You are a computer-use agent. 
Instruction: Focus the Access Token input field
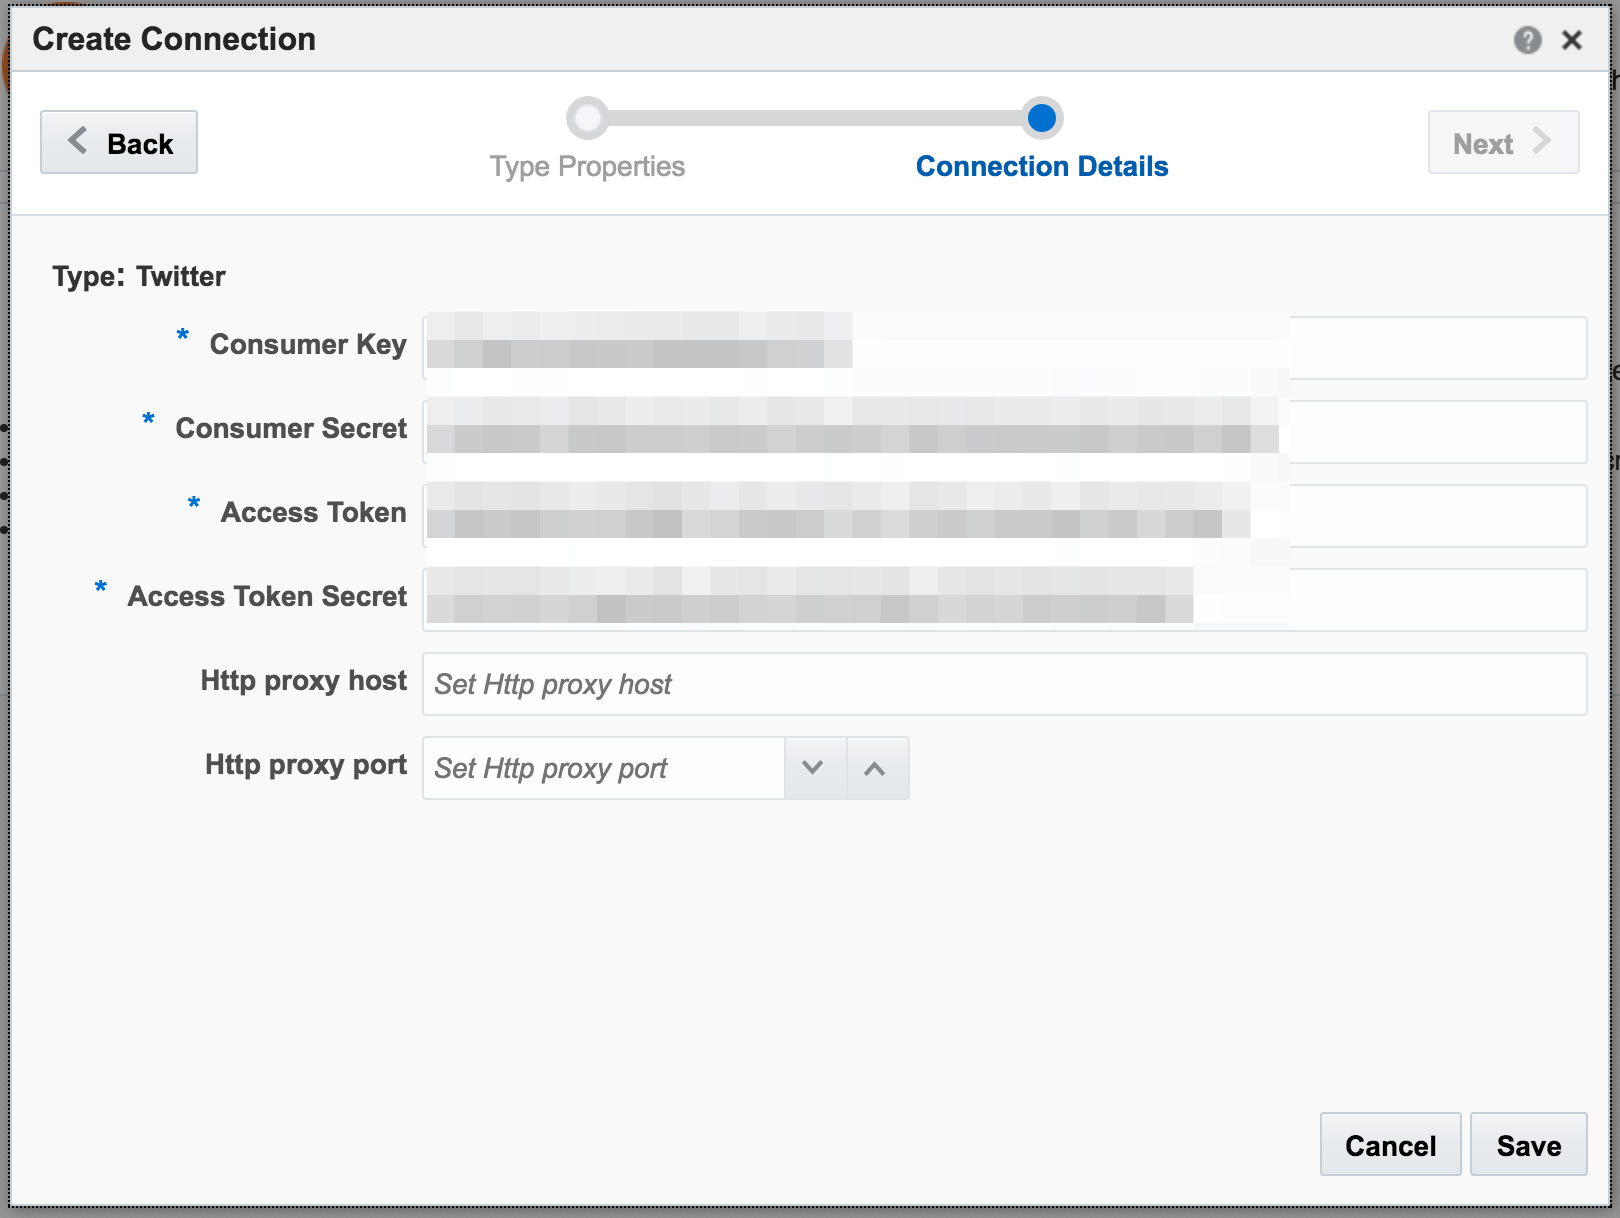1004,516
